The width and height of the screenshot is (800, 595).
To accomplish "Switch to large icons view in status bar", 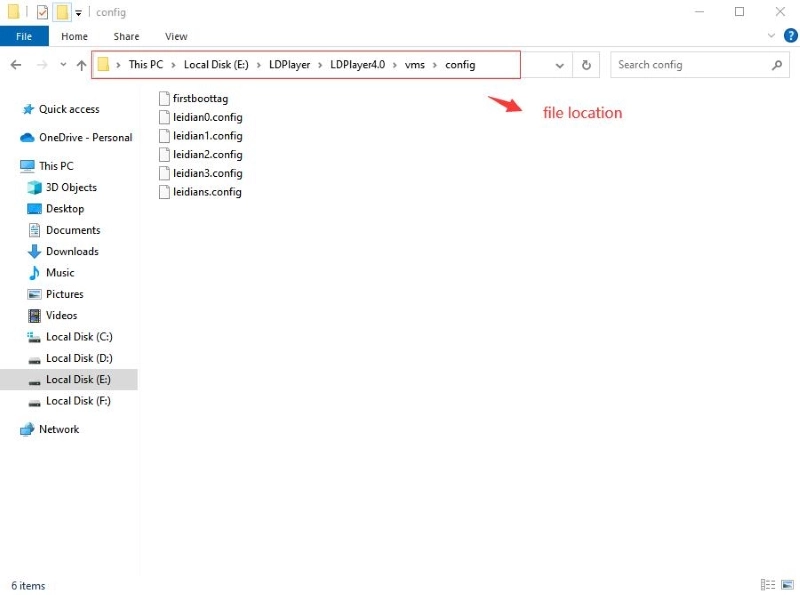I will (787, 585).
